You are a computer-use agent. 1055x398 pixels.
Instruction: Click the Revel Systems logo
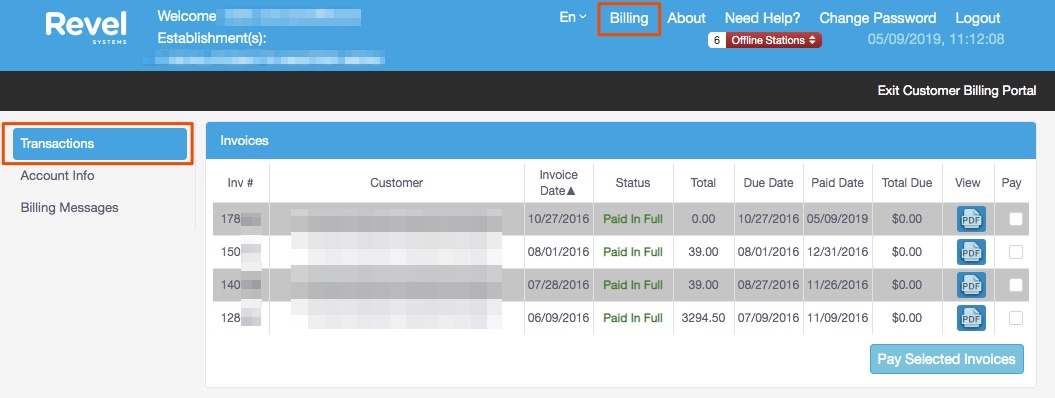click(x=86, y=28)
